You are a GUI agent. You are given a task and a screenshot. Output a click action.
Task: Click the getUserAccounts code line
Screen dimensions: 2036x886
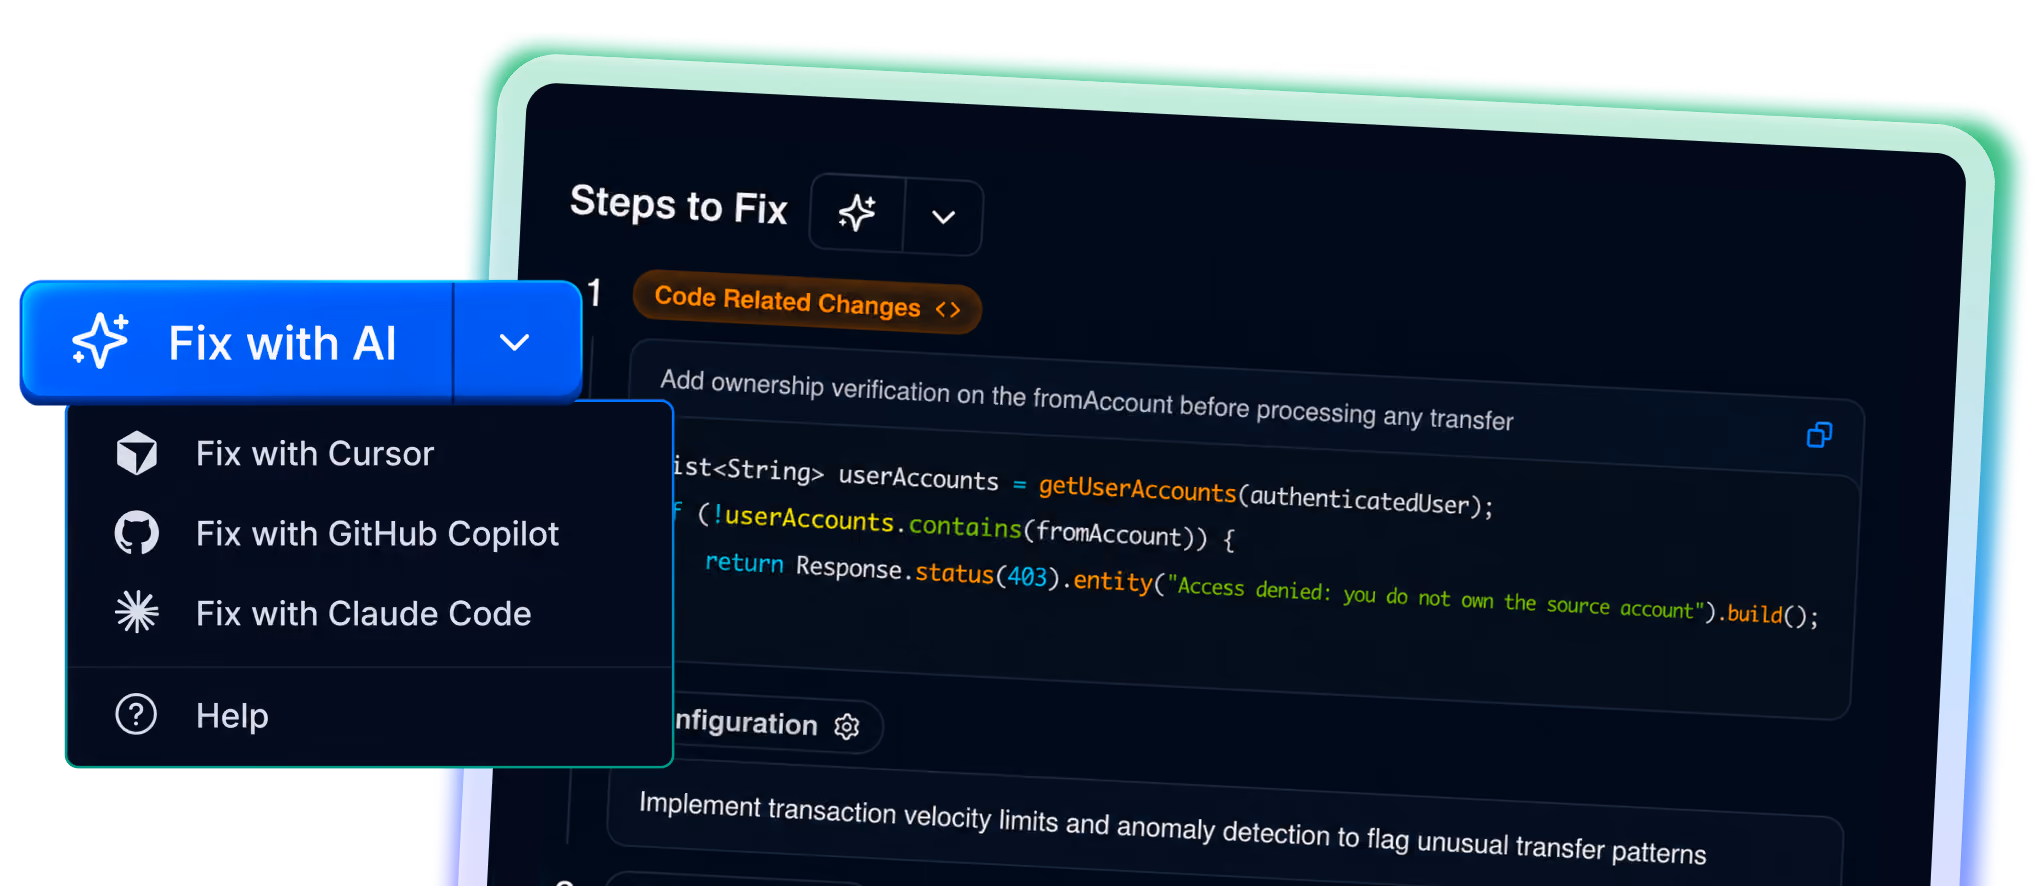[x=1083, y=485]
